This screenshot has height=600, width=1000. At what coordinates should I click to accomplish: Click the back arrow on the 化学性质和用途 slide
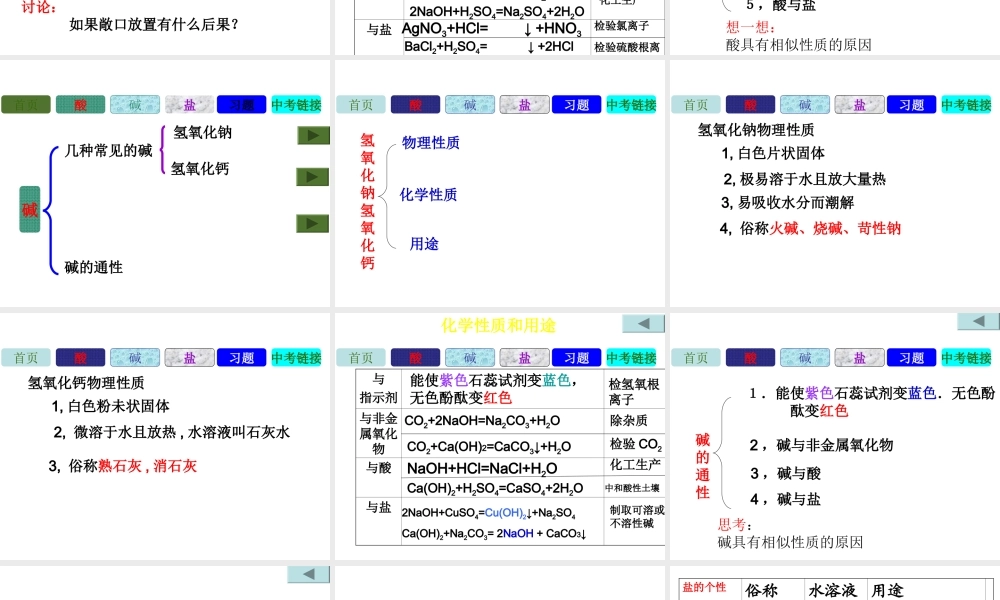643,323
